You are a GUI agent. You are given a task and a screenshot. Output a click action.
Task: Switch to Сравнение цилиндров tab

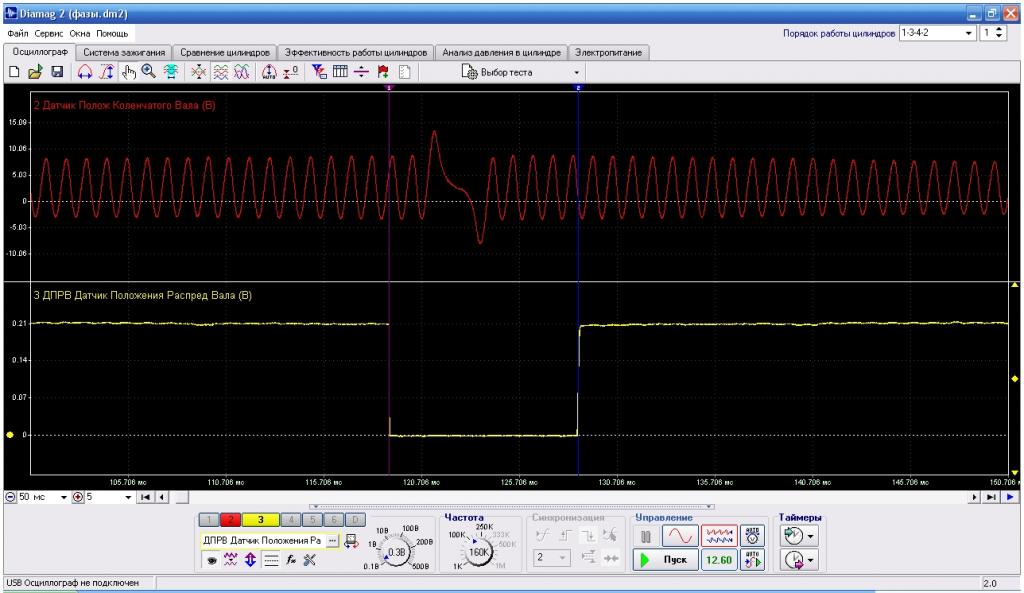pos(225,52)
